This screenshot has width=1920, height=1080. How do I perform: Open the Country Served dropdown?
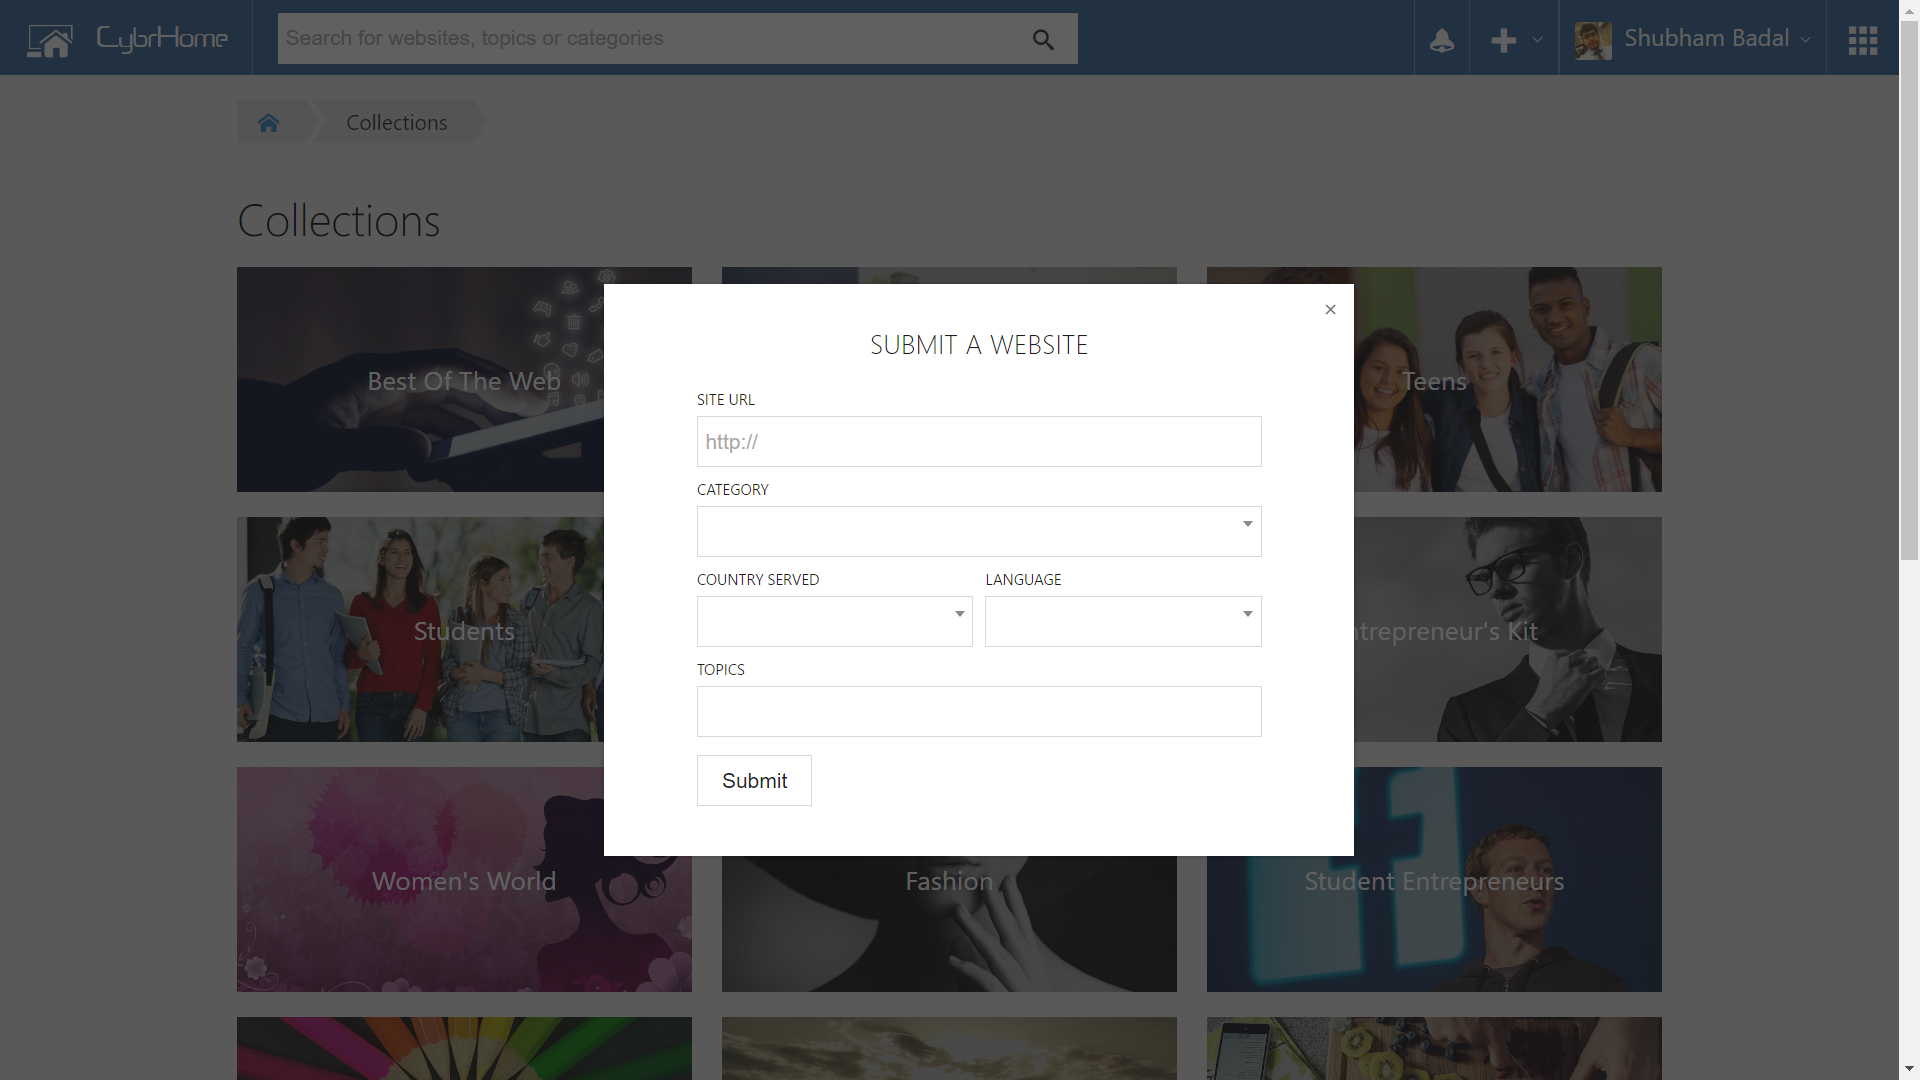click(835, 621)
